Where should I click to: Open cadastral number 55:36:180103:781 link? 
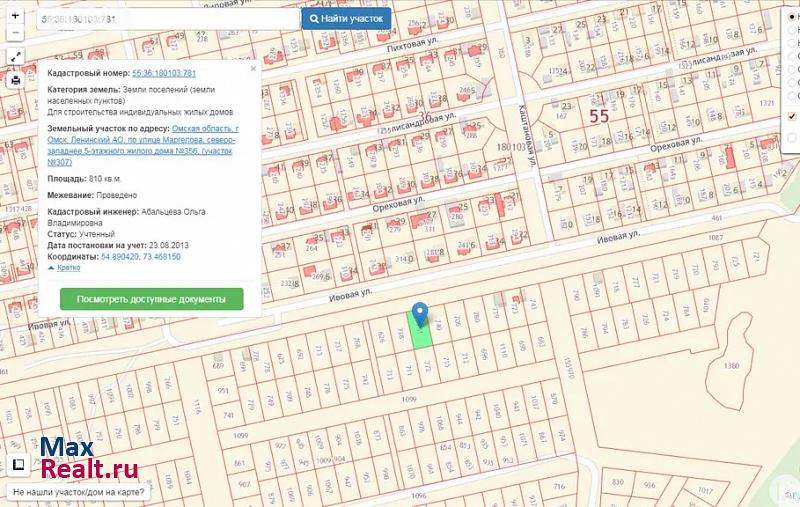coord(163,73)
